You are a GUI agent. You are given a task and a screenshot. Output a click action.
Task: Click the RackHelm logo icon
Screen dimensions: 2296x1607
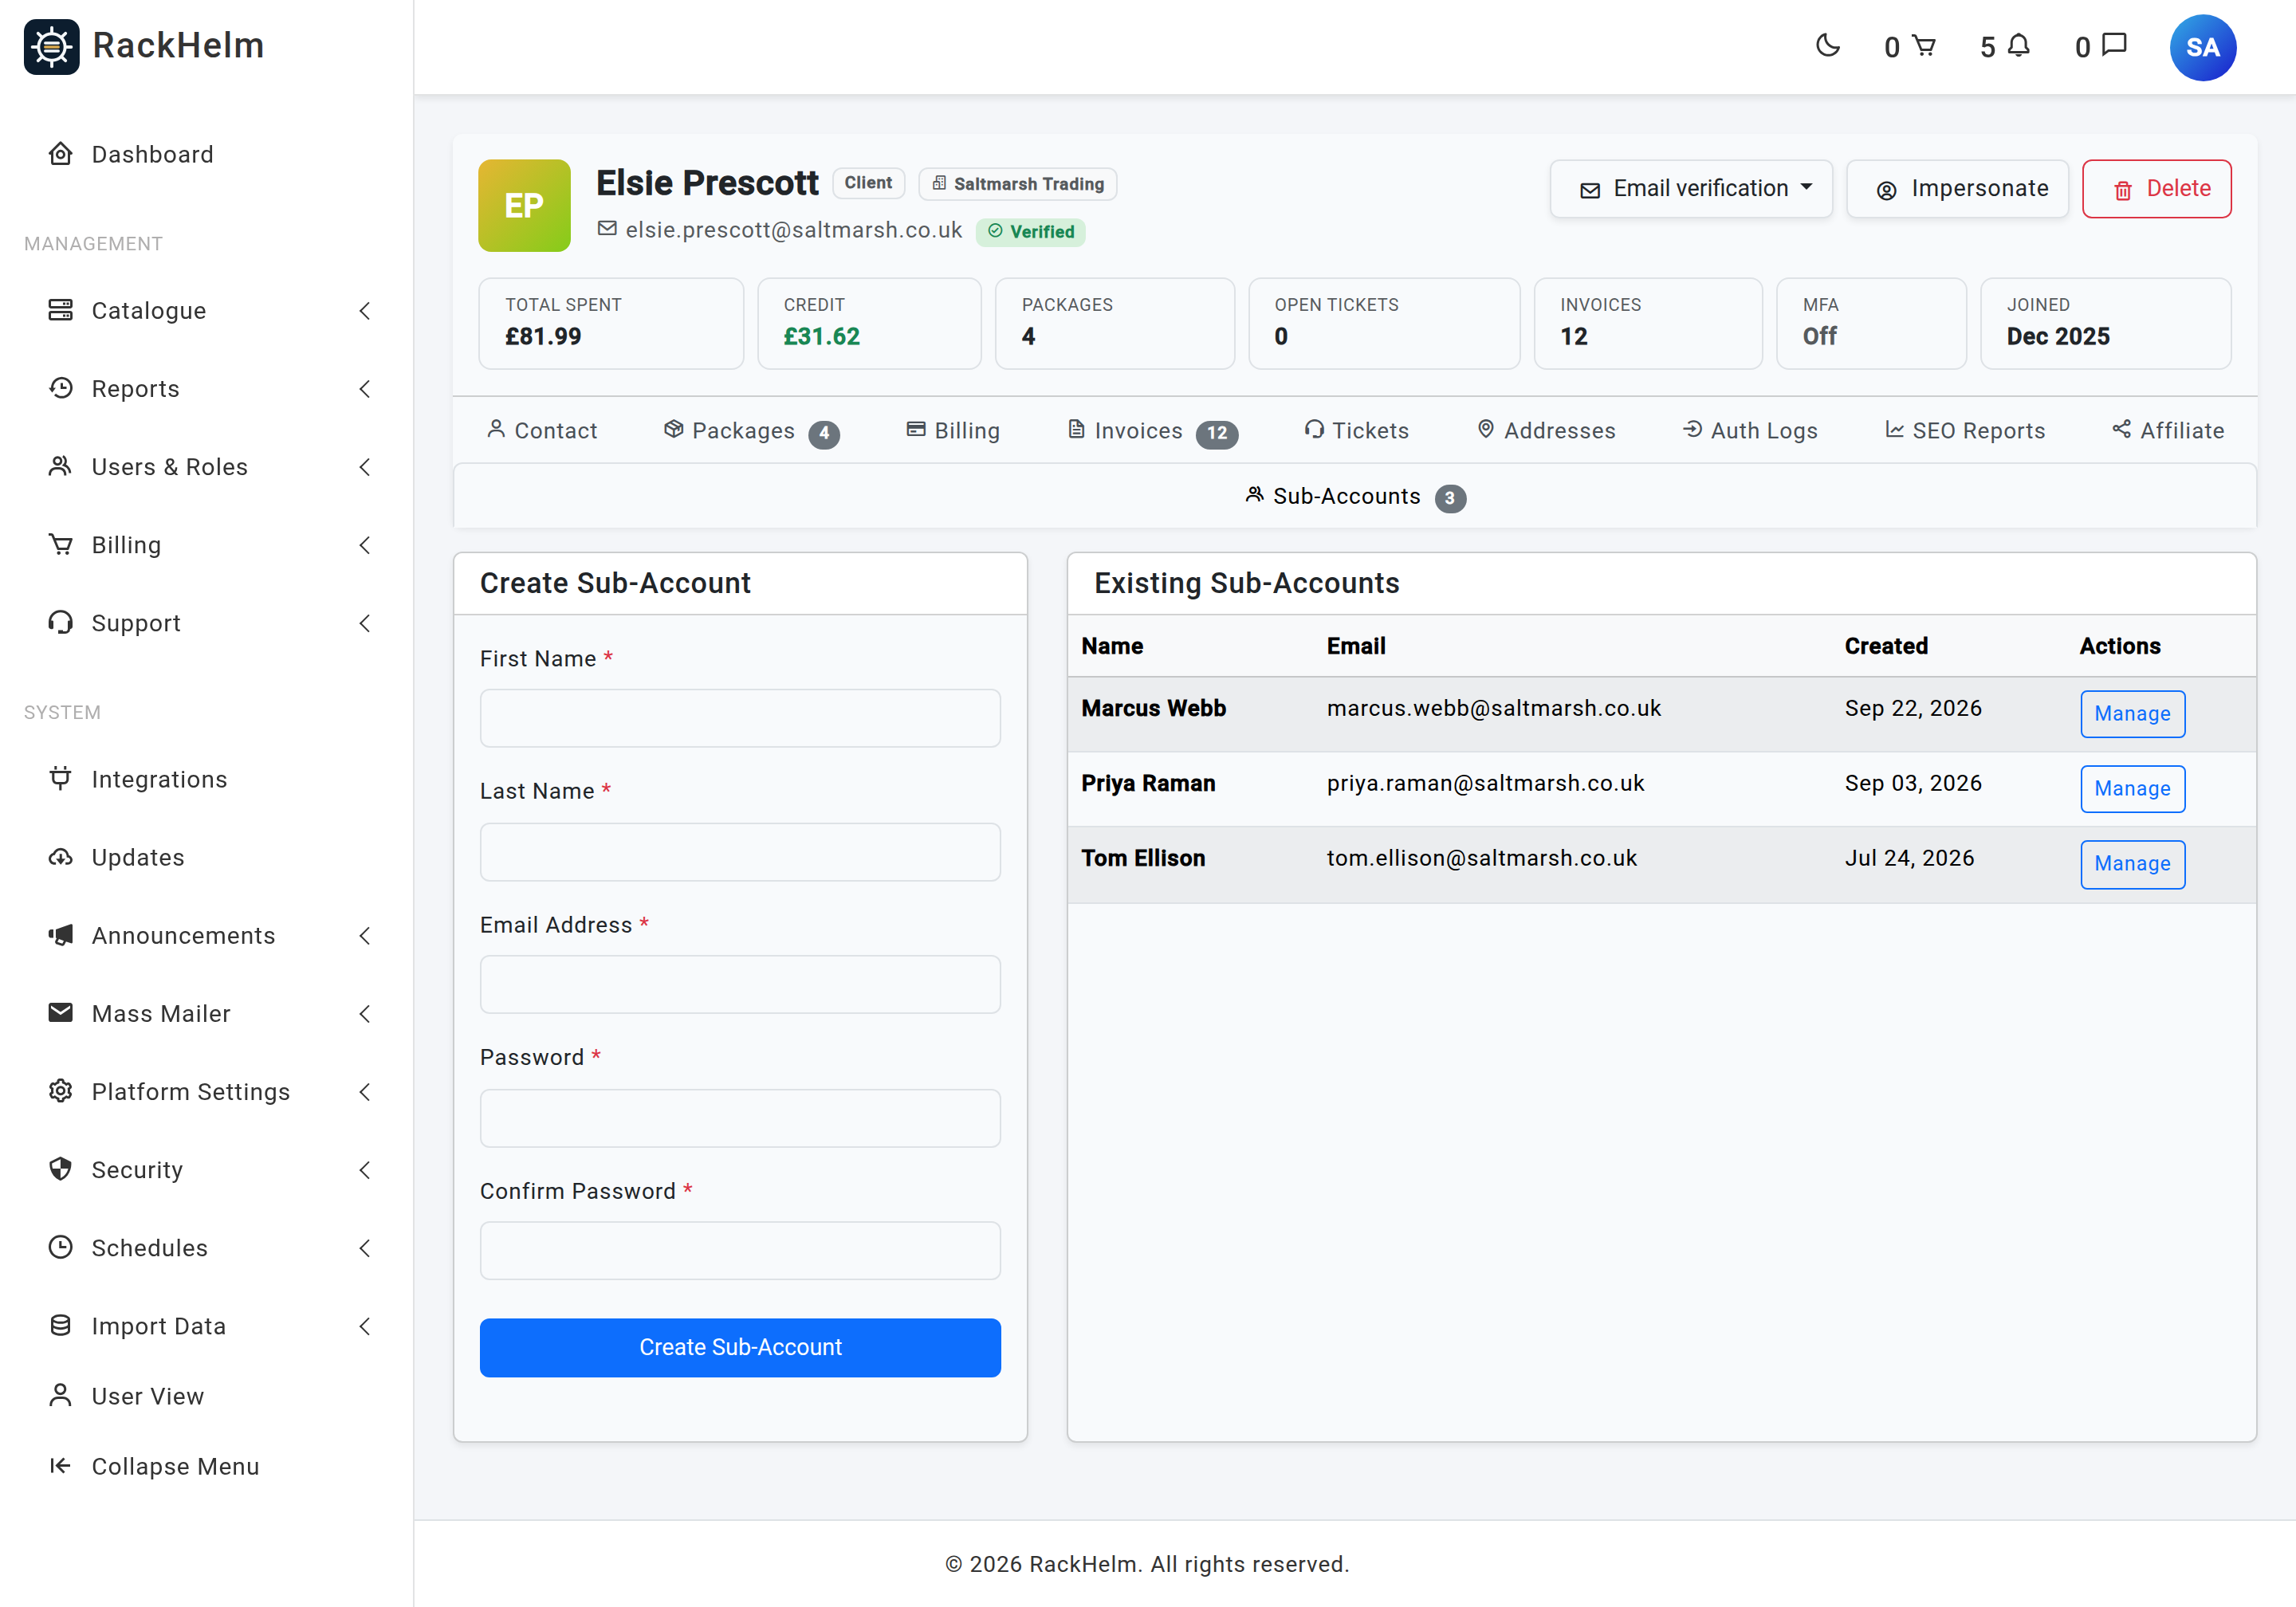point(52,46)
